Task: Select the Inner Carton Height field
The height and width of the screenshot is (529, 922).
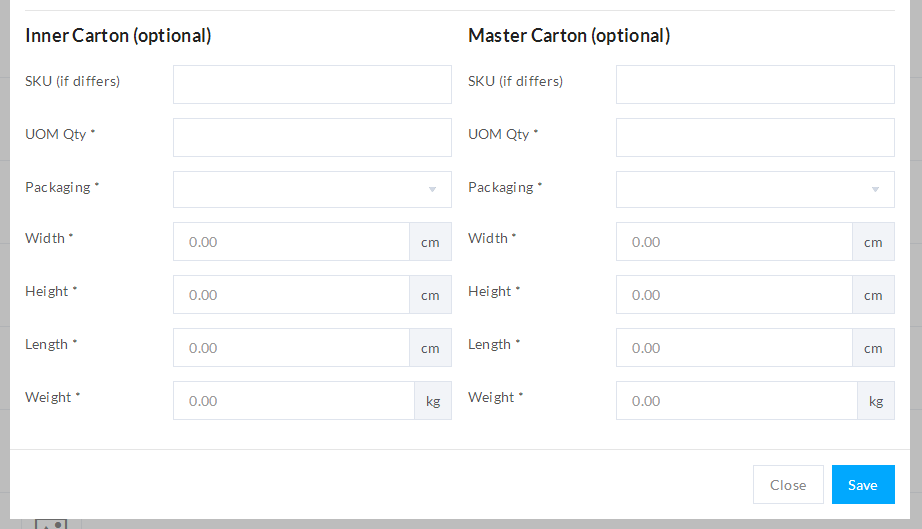Action: 291,295
